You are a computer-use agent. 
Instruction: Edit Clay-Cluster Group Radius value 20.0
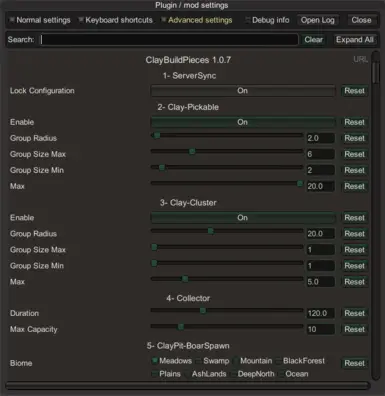(320, 234)
